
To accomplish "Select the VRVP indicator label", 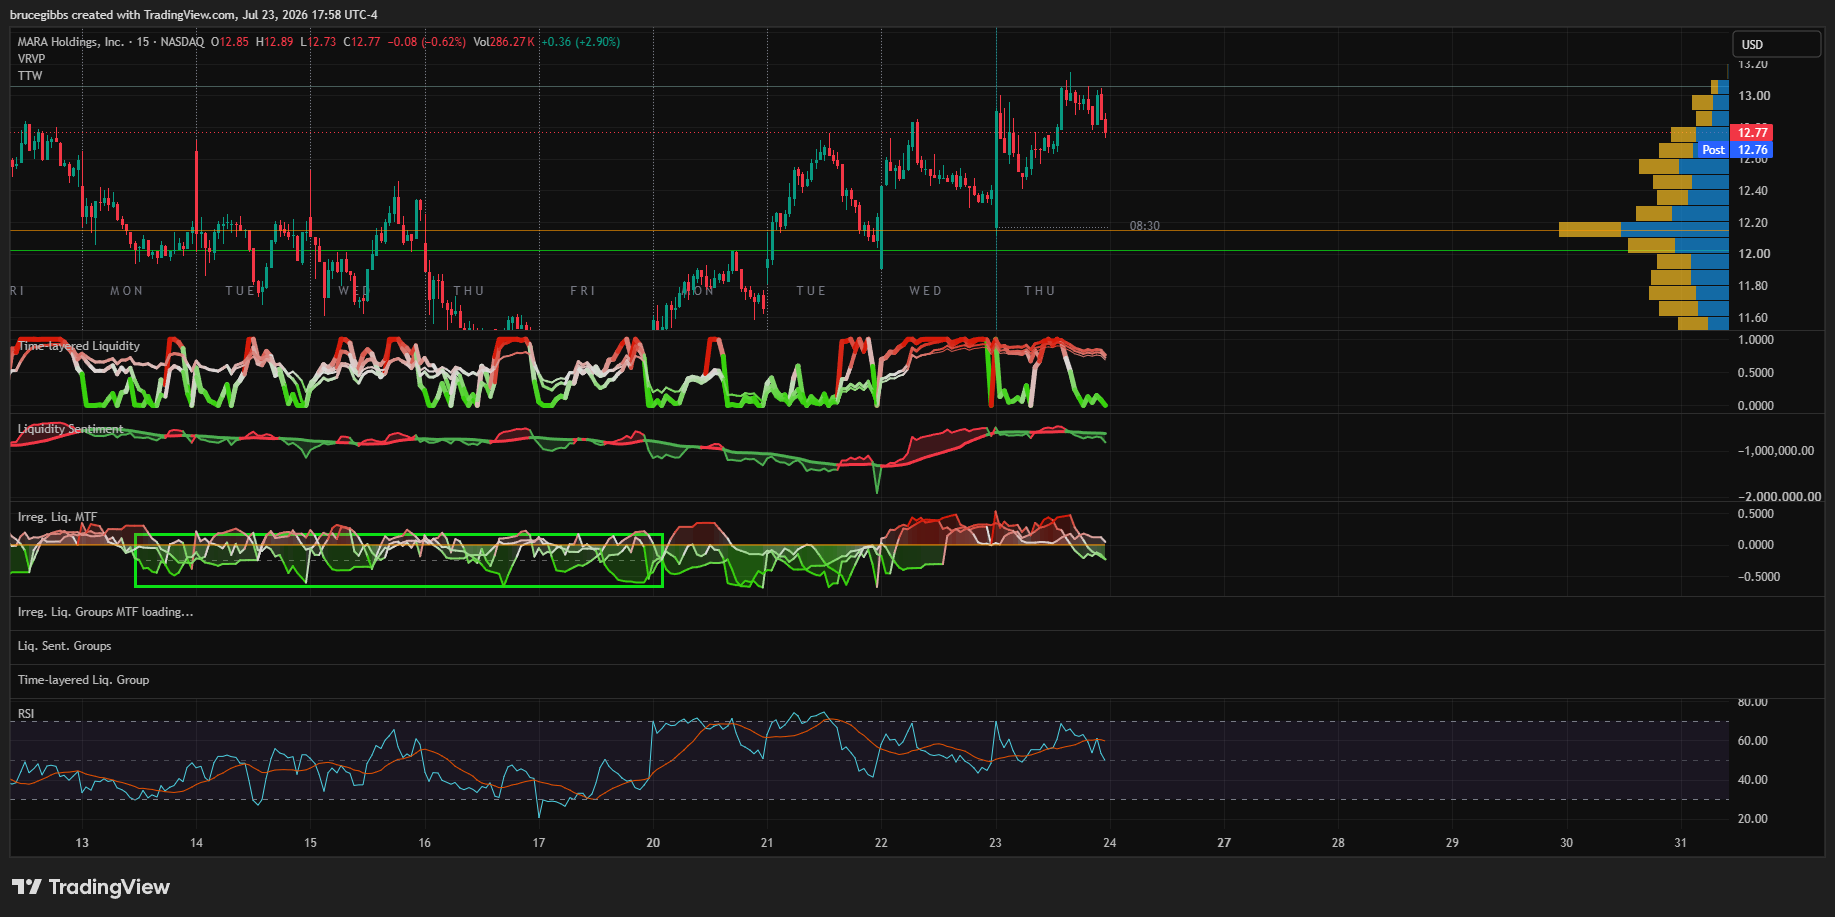I will (x=31, y=59).
